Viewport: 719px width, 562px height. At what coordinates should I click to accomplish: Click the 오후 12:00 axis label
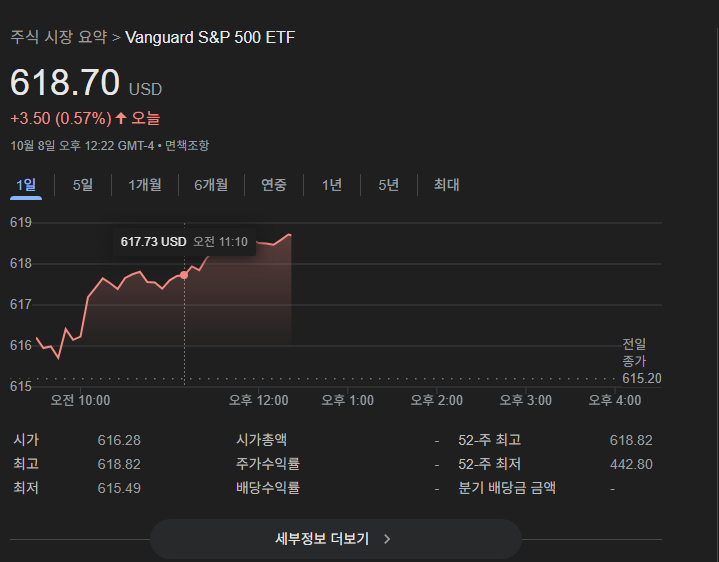(259, 400)
